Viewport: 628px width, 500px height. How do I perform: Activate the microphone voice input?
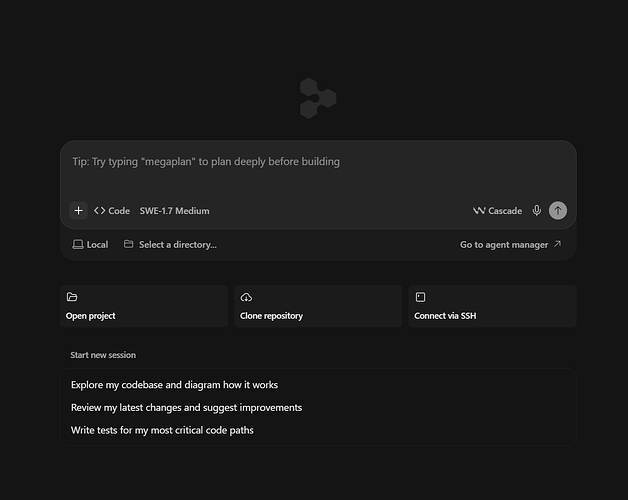click(x=537, y=210)
